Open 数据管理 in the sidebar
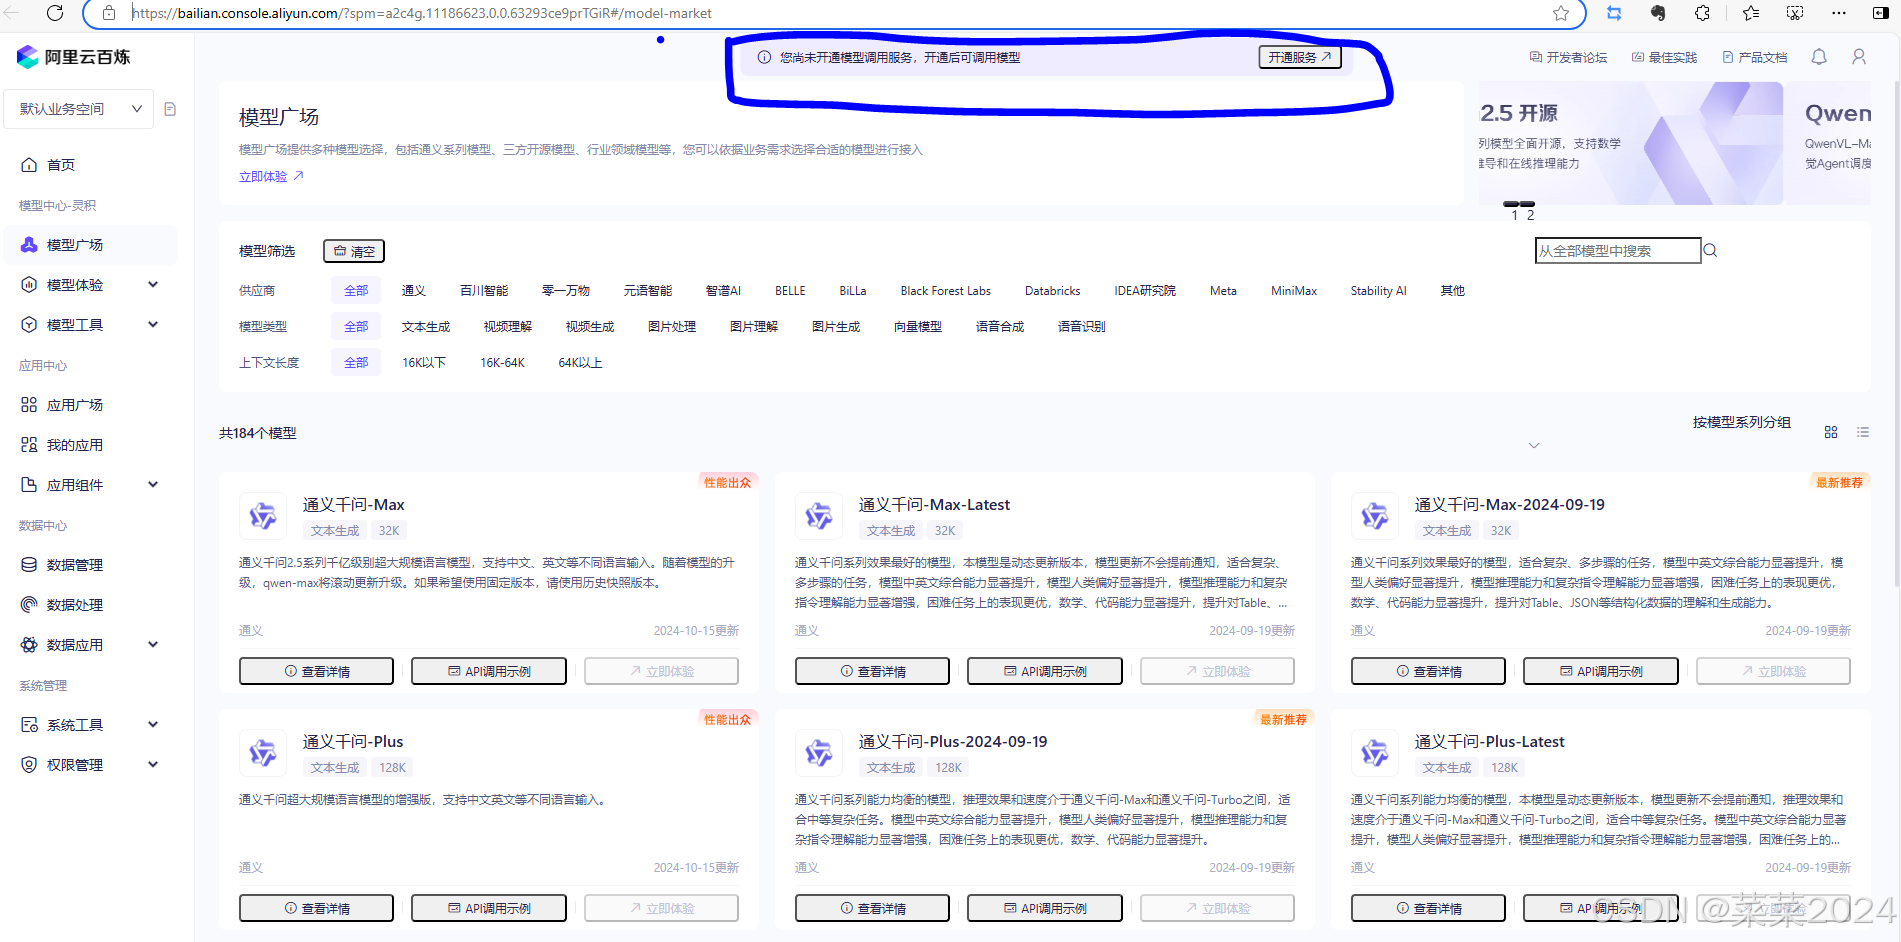The image size is (1901, 942). point(90,565)
